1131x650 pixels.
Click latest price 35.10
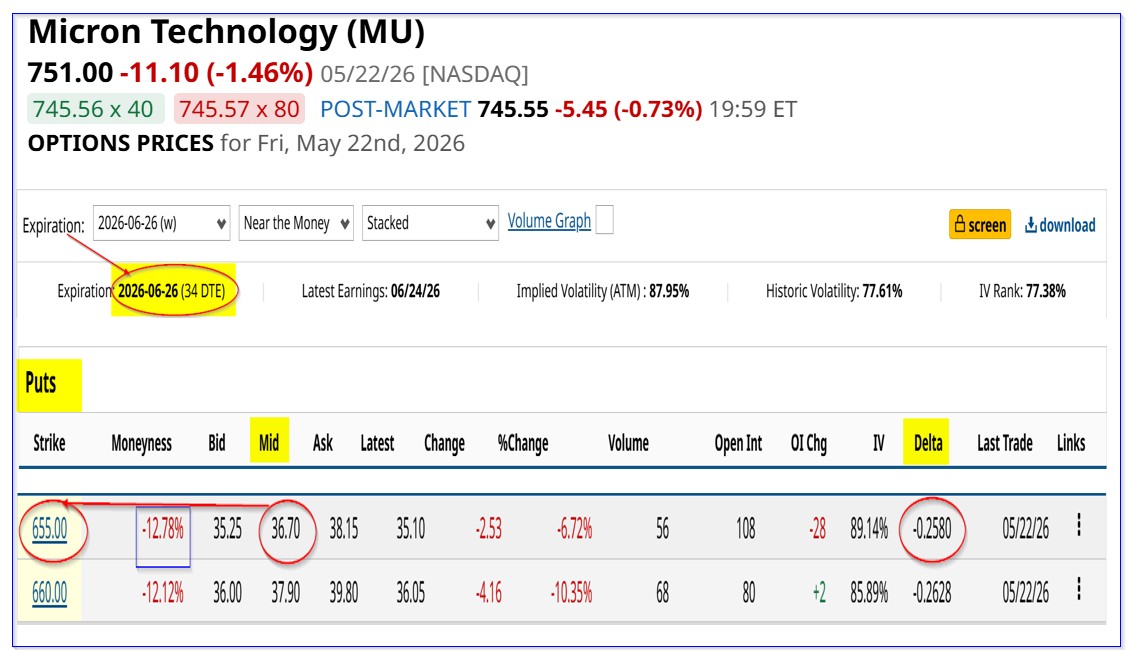coord(410,530)
